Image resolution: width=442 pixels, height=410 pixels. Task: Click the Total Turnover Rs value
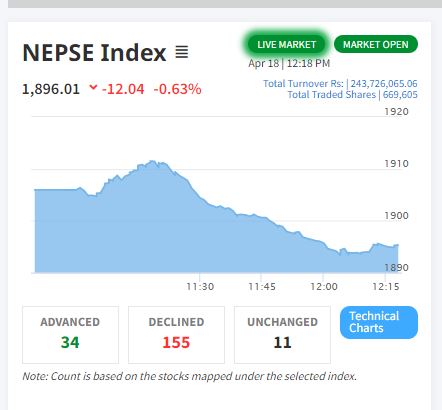click(x=384, y=83)
